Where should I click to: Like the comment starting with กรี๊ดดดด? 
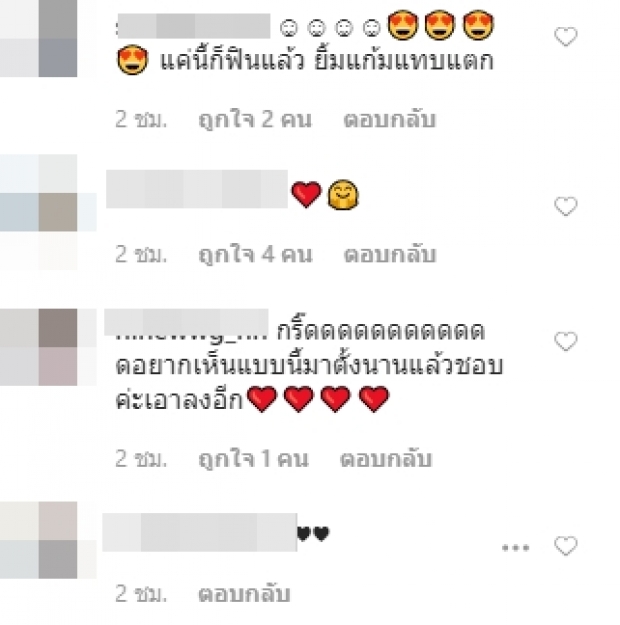coord(566,342)
